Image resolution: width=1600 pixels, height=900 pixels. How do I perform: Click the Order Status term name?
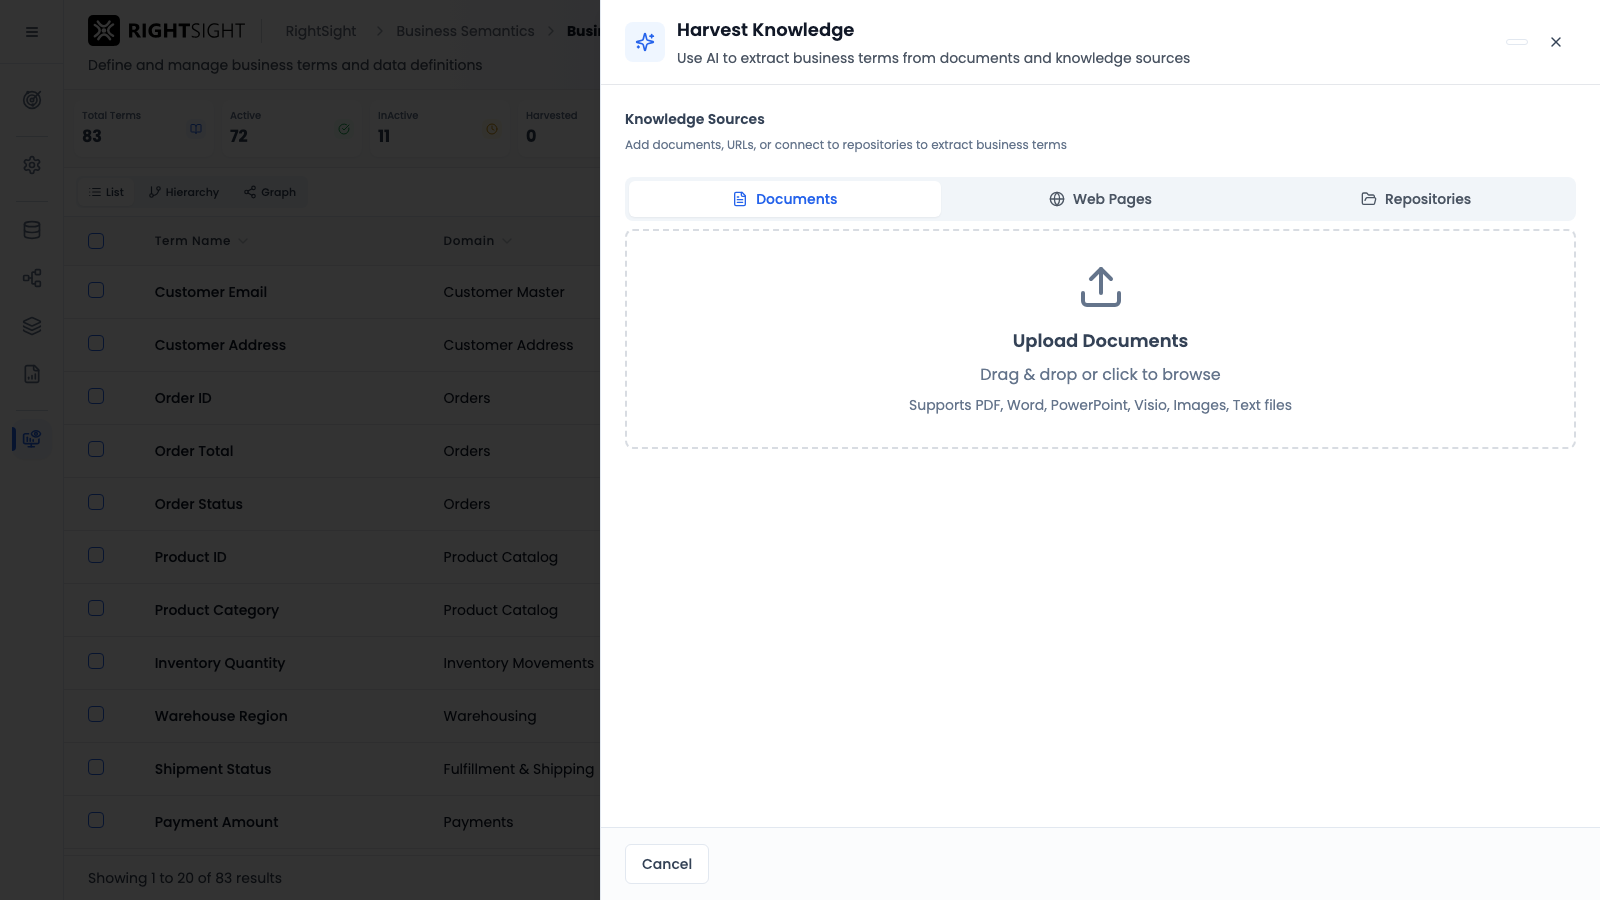click(199, 504)
